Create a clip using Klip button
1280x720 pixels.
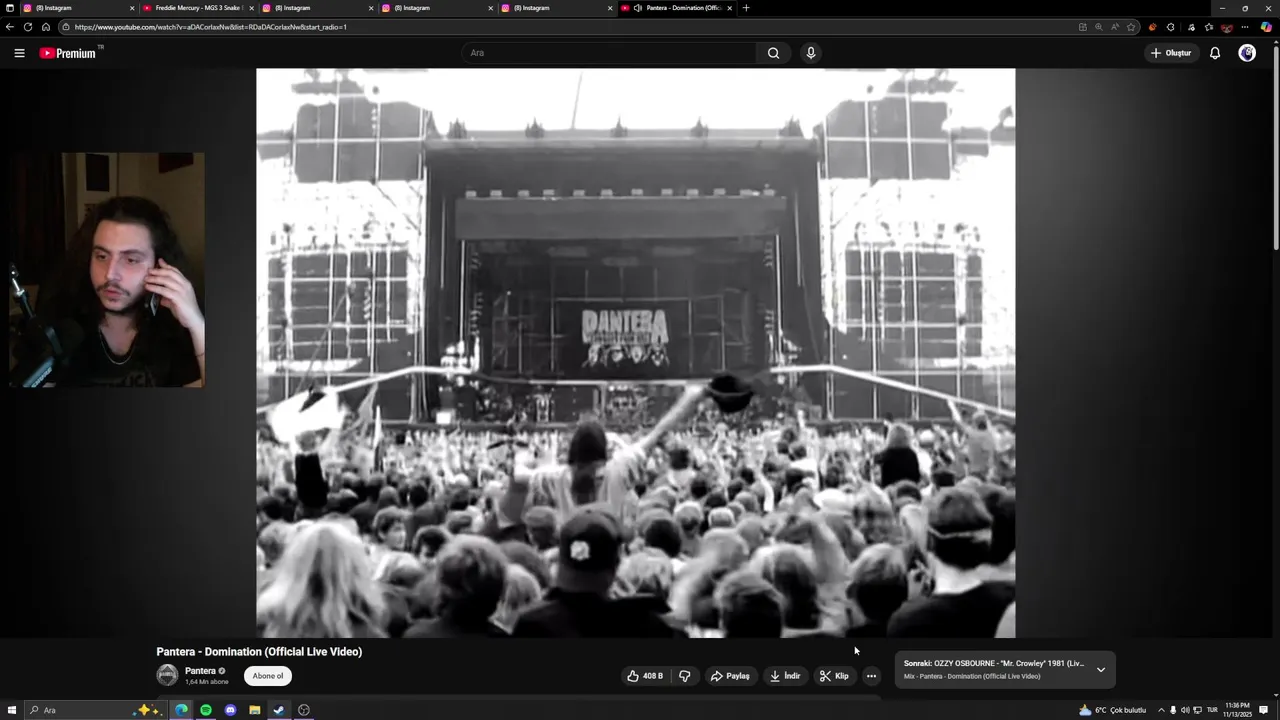834,676
